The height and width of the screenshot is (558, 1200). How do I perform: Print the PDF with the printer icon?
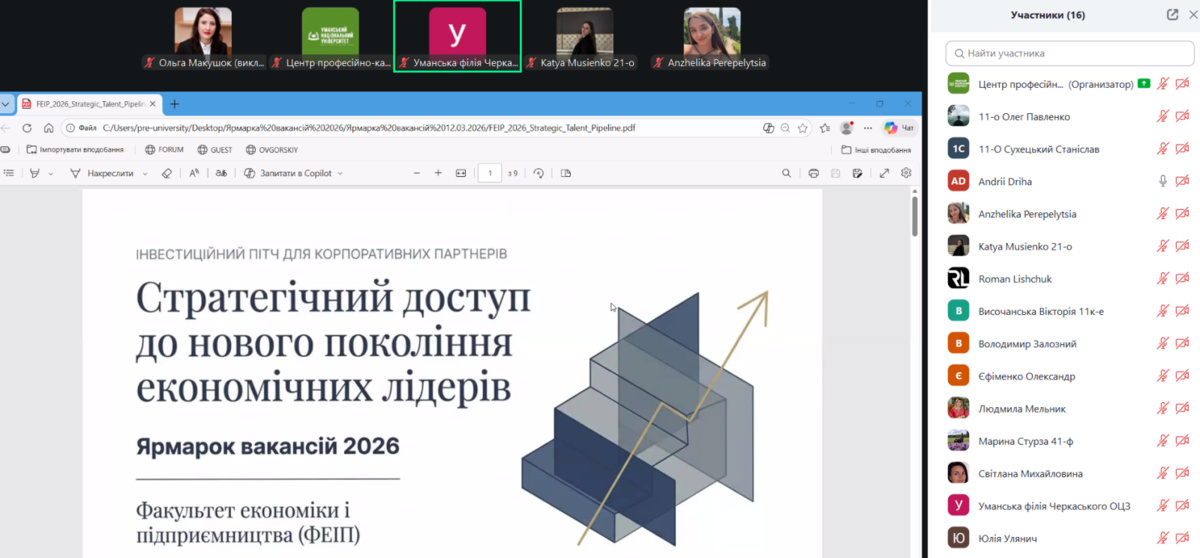click(813, 173)
